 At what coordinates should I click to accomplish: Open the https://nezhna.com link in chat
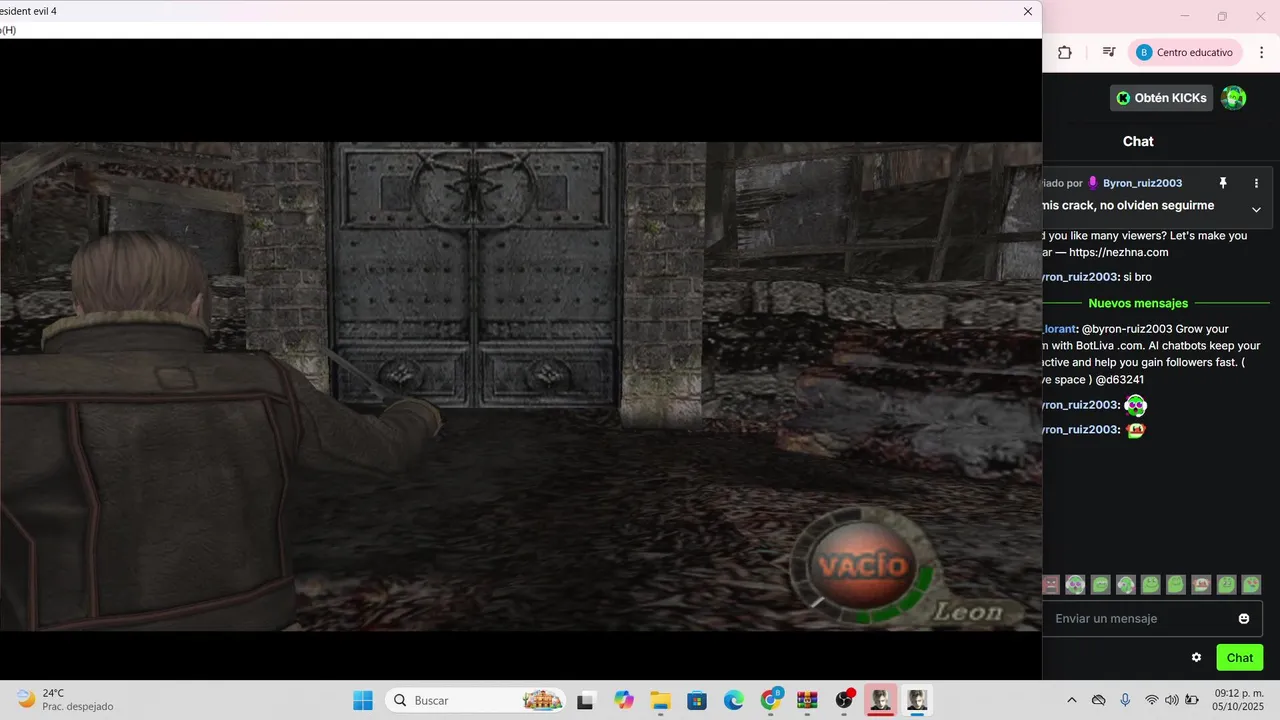(1118, 252)
